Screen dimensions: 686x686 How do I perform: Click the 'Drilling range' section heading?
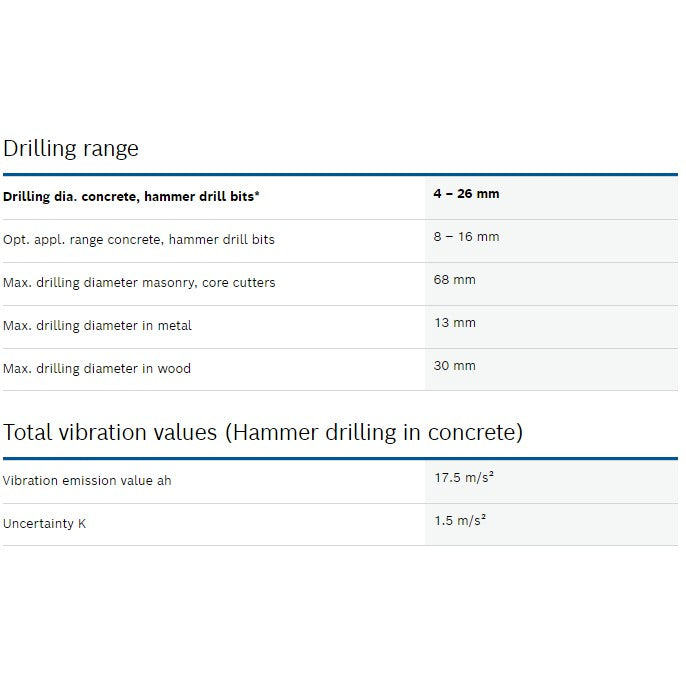(x=71, y=149)
